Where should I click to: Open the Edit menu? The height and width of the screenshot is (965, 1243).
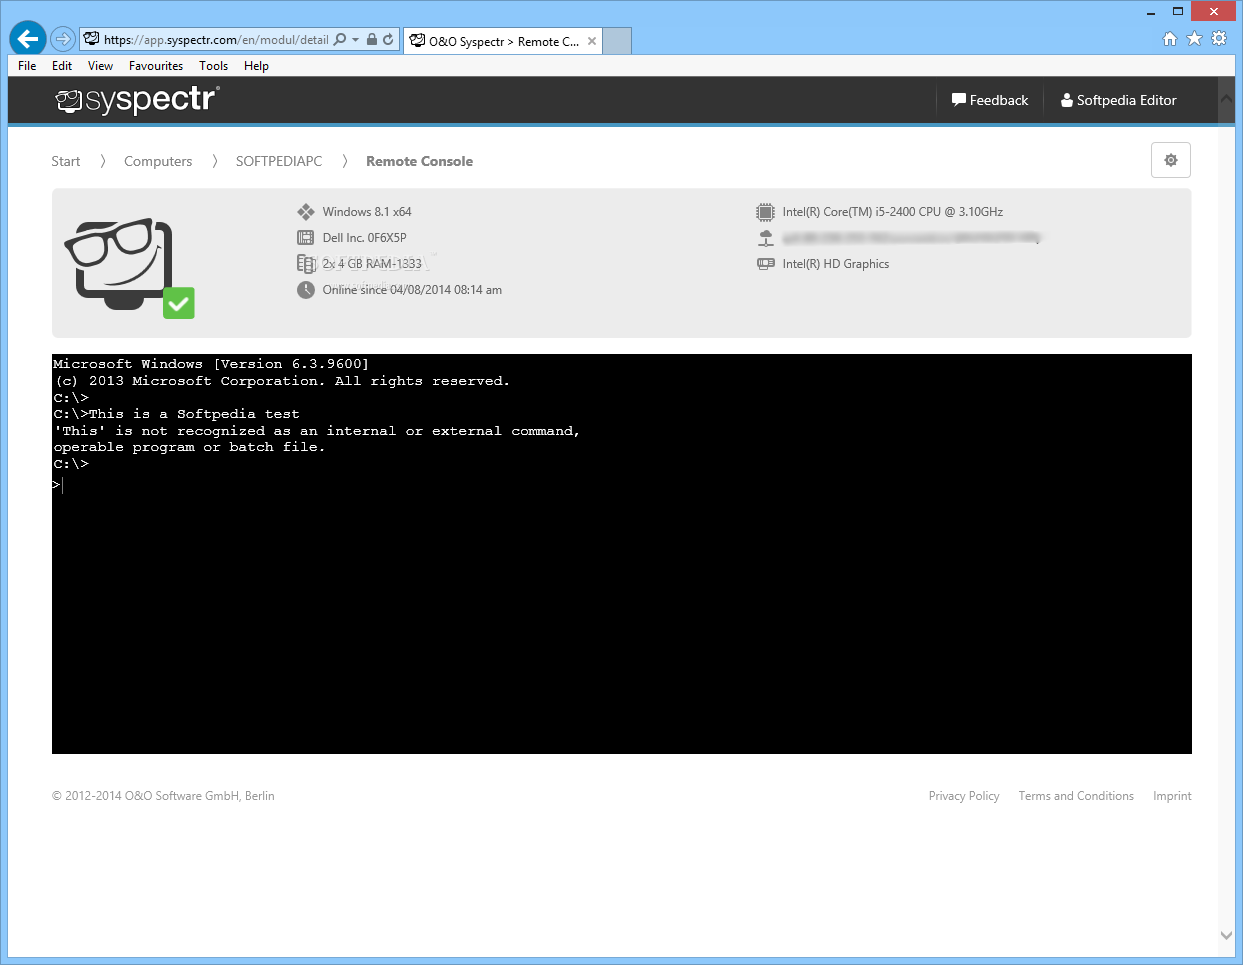[x=62, y=66]
